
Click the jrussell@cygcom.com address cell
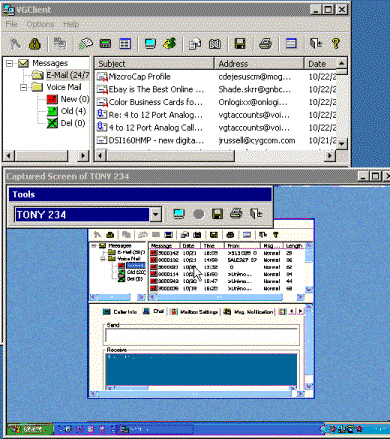[x=257, y=140]
